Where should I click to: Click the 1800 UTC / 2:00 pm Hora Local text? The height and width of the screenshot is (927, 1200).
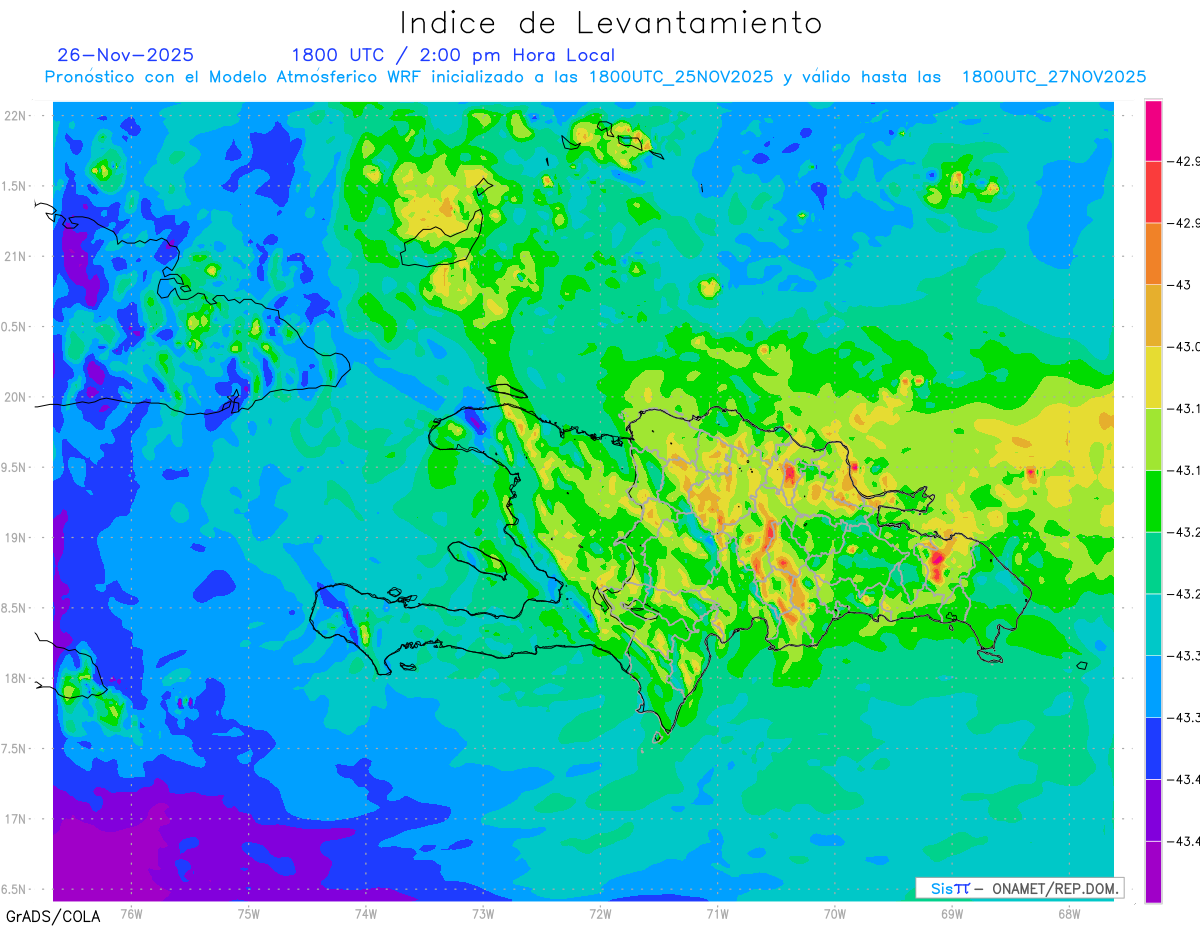pyautogui.click(x=453, y=55)
